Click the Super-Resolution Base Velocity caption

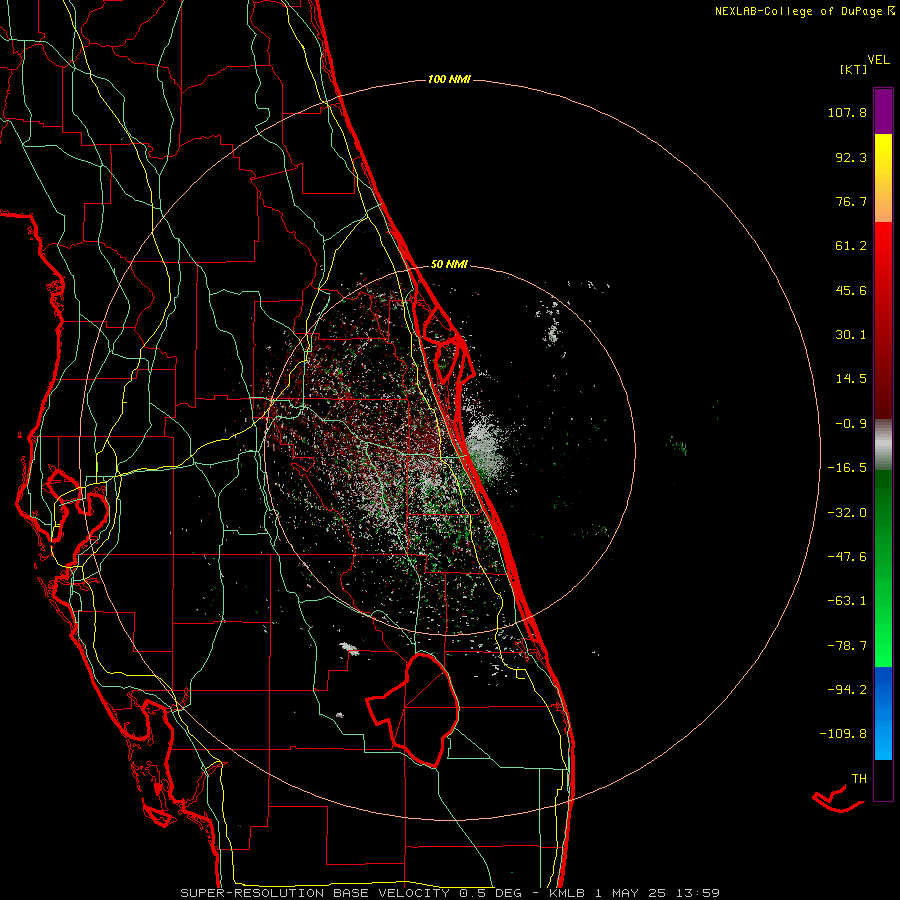pyautogui.click(x=450, y=893)
